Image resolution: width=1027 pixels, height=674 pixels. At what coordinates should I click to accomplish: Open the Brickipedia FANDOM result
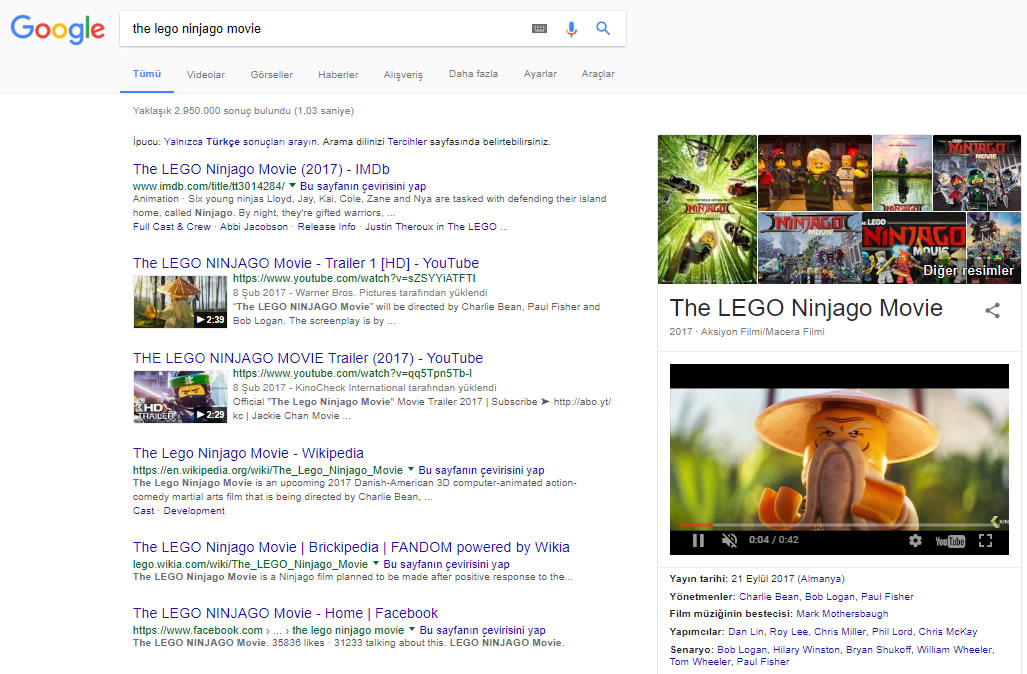(x=351, y=548)
